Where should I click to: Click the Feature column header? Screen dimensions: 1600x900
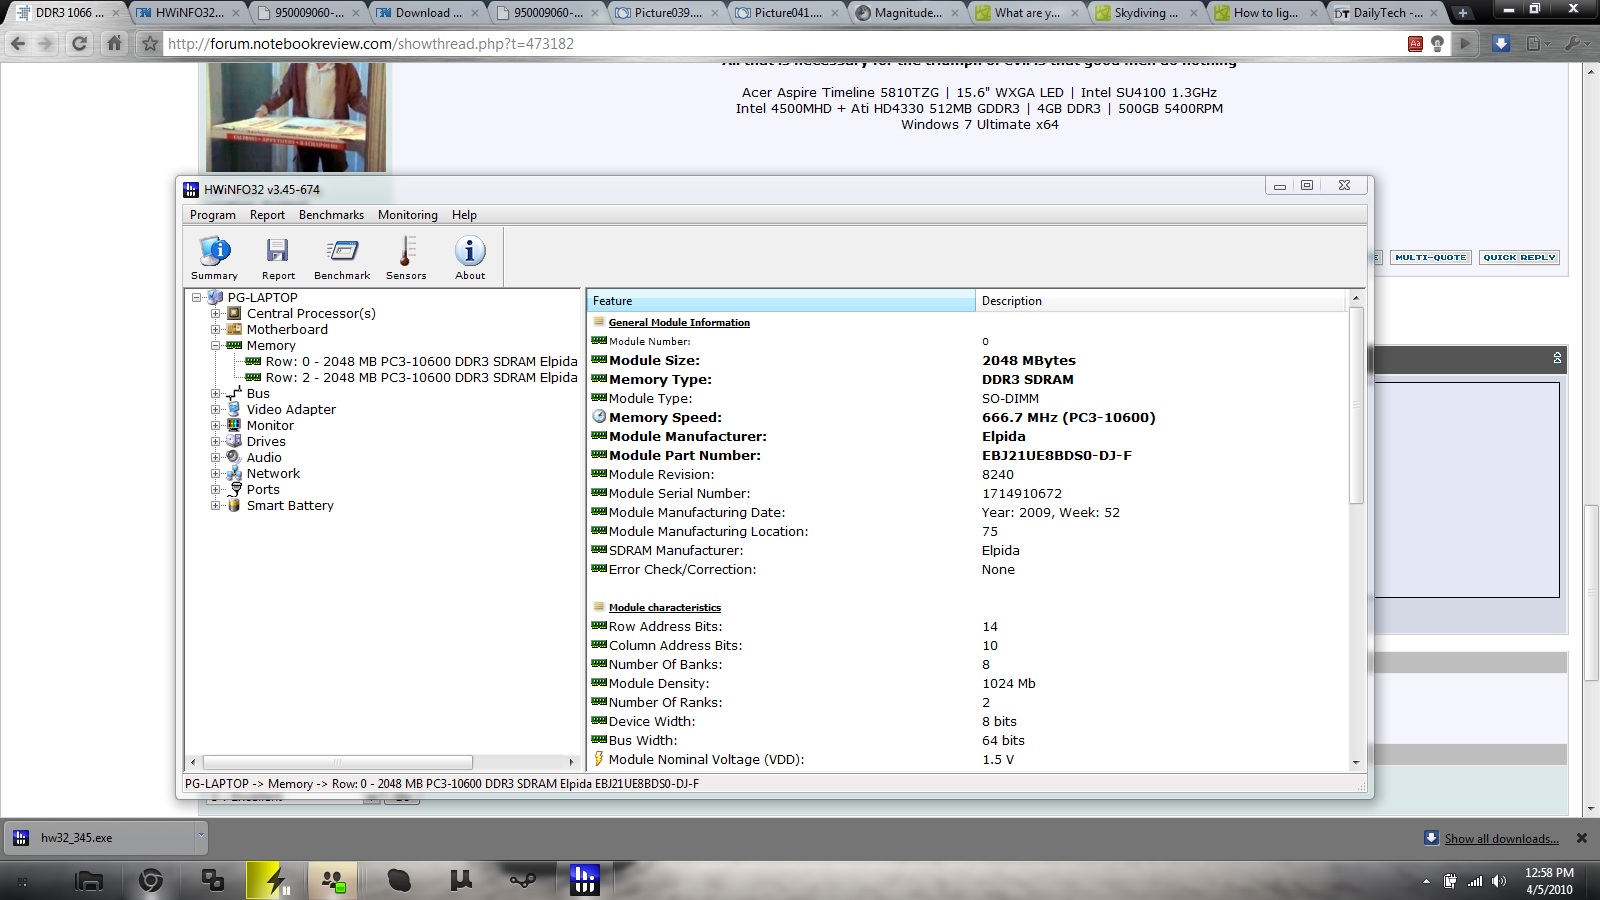coord(781,301)
